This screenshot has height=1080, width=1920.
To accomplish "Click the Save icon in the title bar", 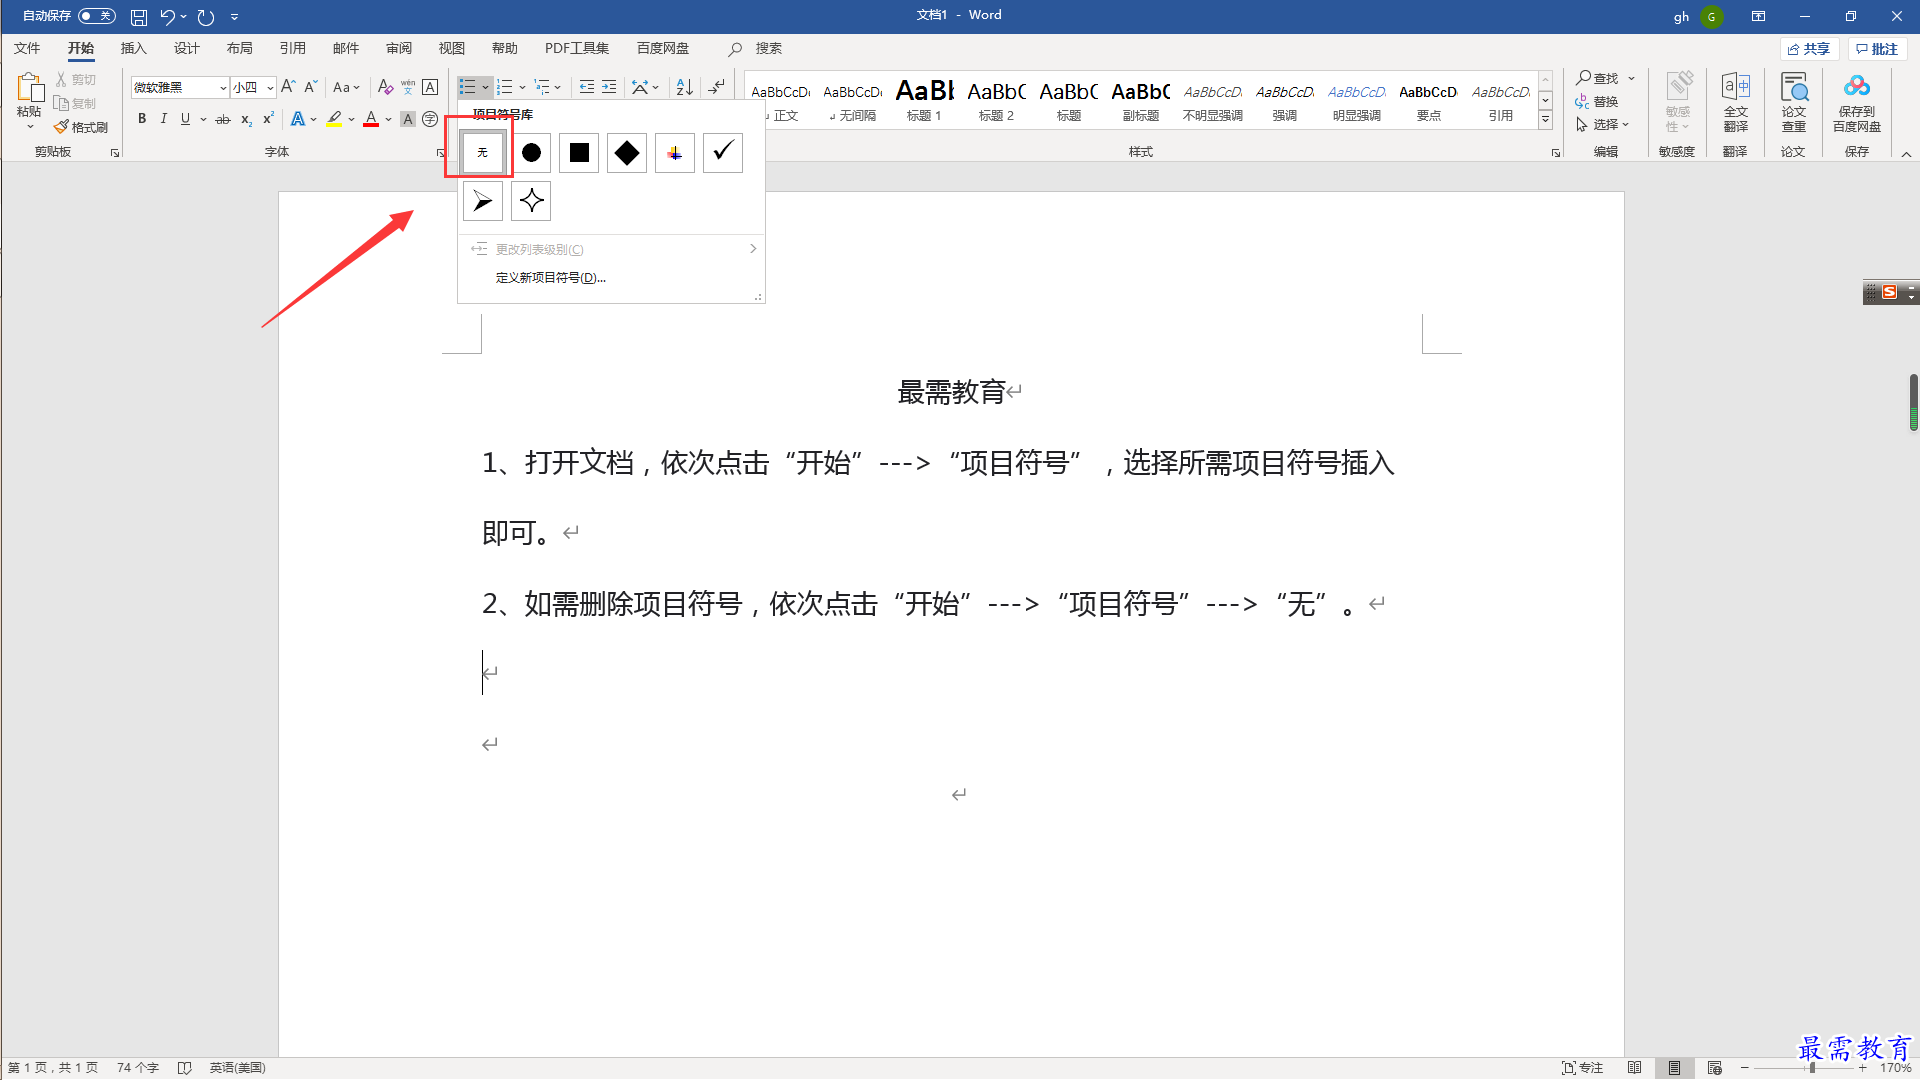I will 139,17.
